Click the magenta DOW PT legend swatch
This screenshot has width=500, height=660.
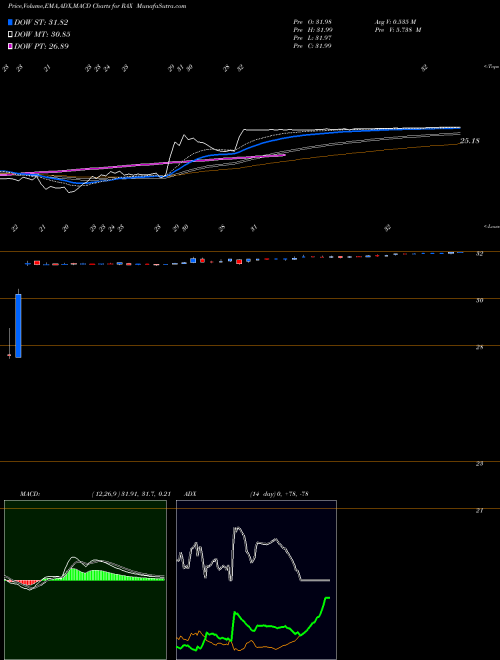point(10,46)
